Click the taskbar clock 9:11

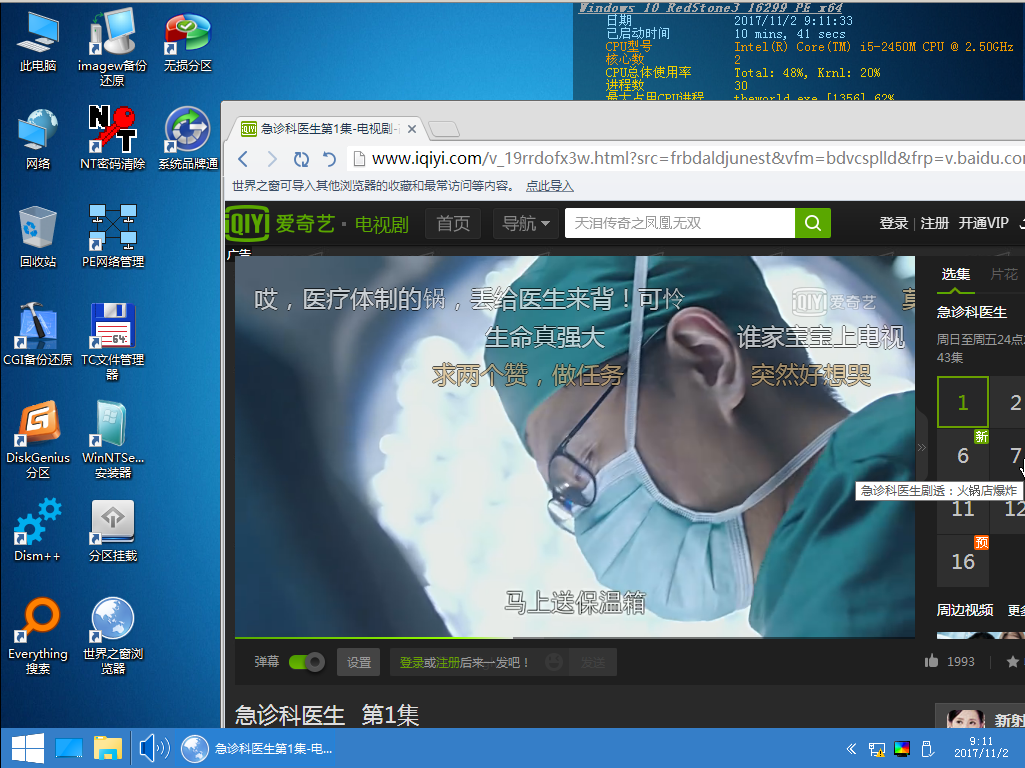[981, 747]
